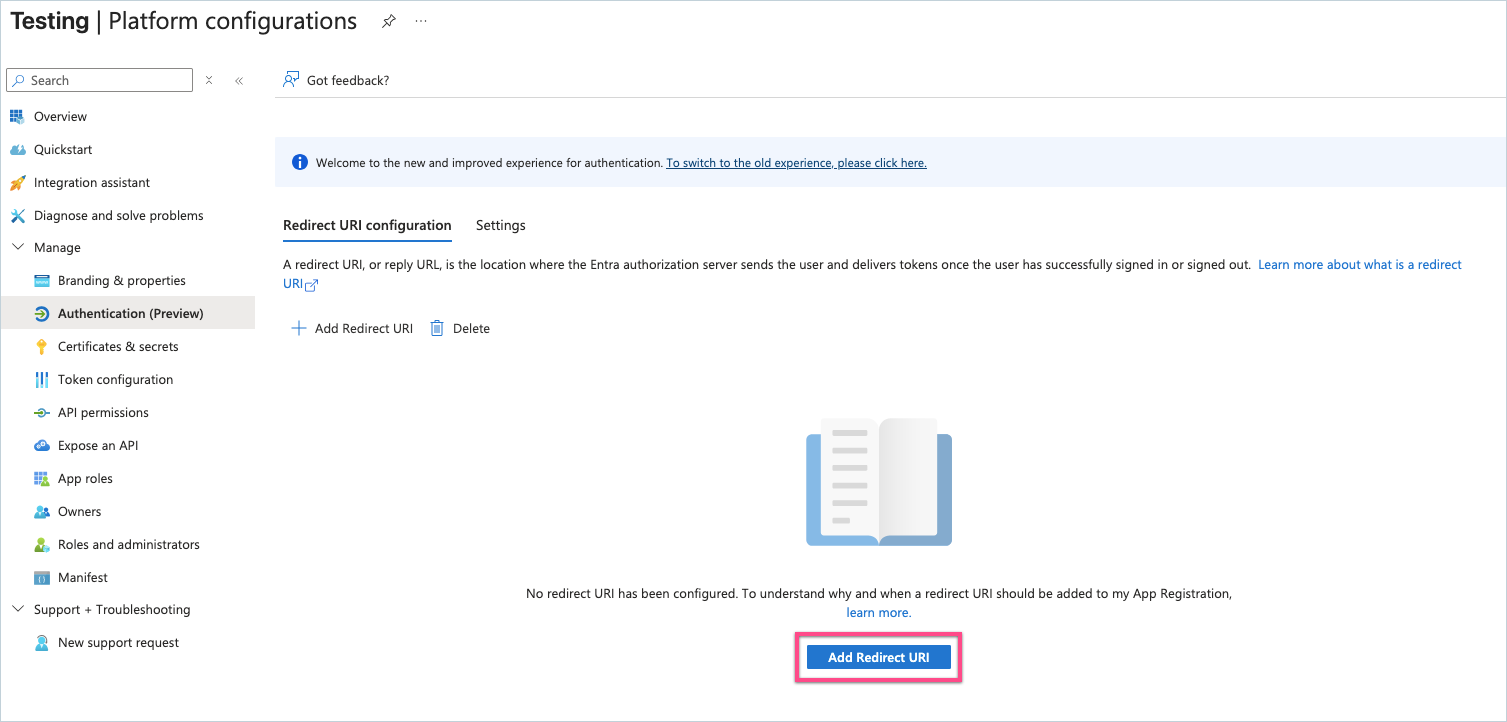Click the Expose an API cloud icon
1507x722 pixels.
[x=42, y=446]
